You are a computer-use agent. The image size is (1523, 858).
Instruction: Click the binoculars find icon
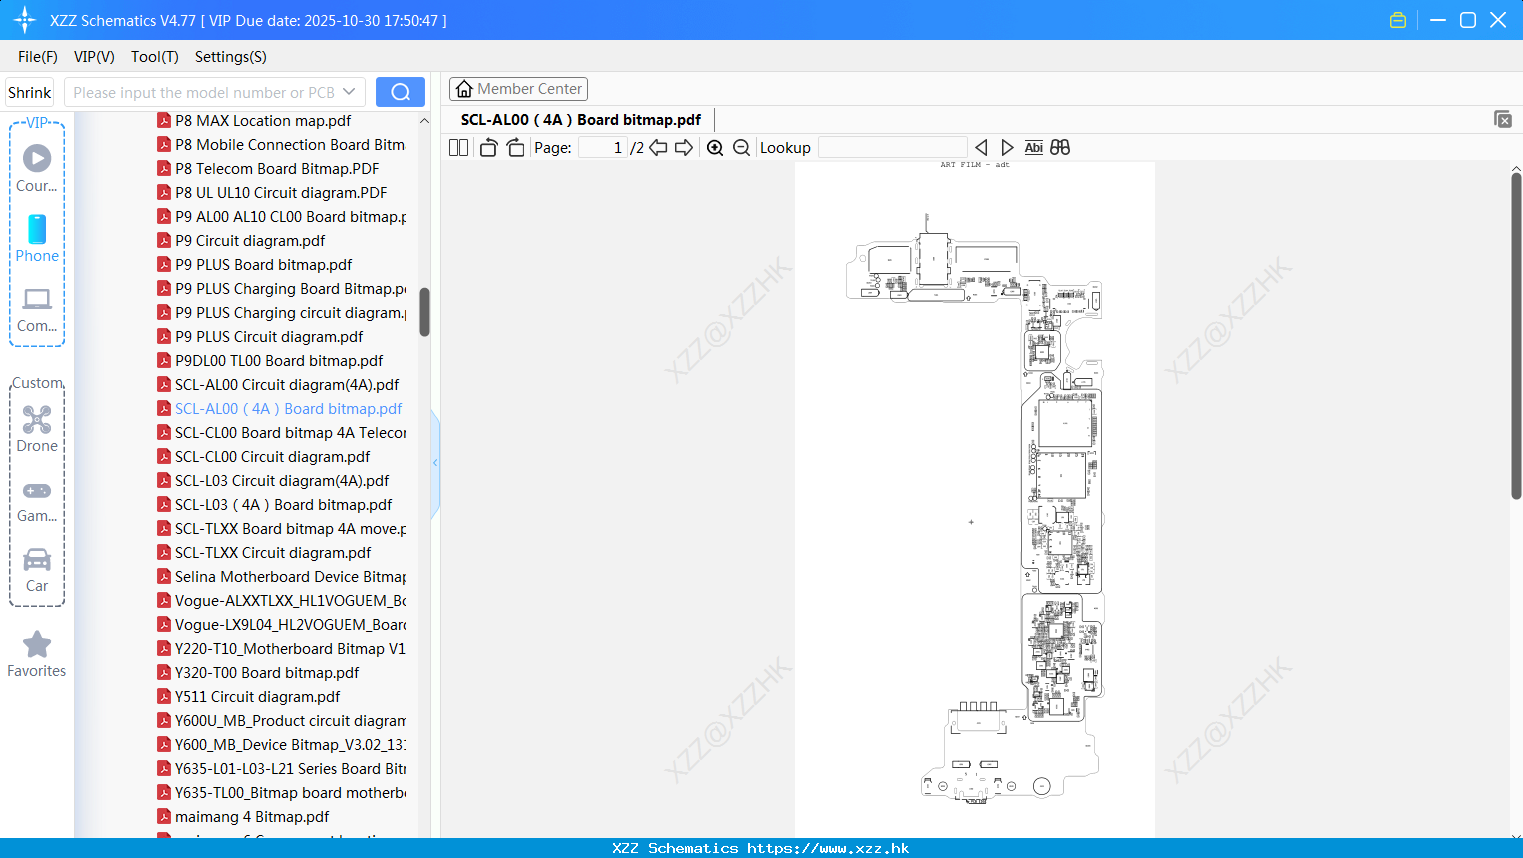(x=1060, y=147)
